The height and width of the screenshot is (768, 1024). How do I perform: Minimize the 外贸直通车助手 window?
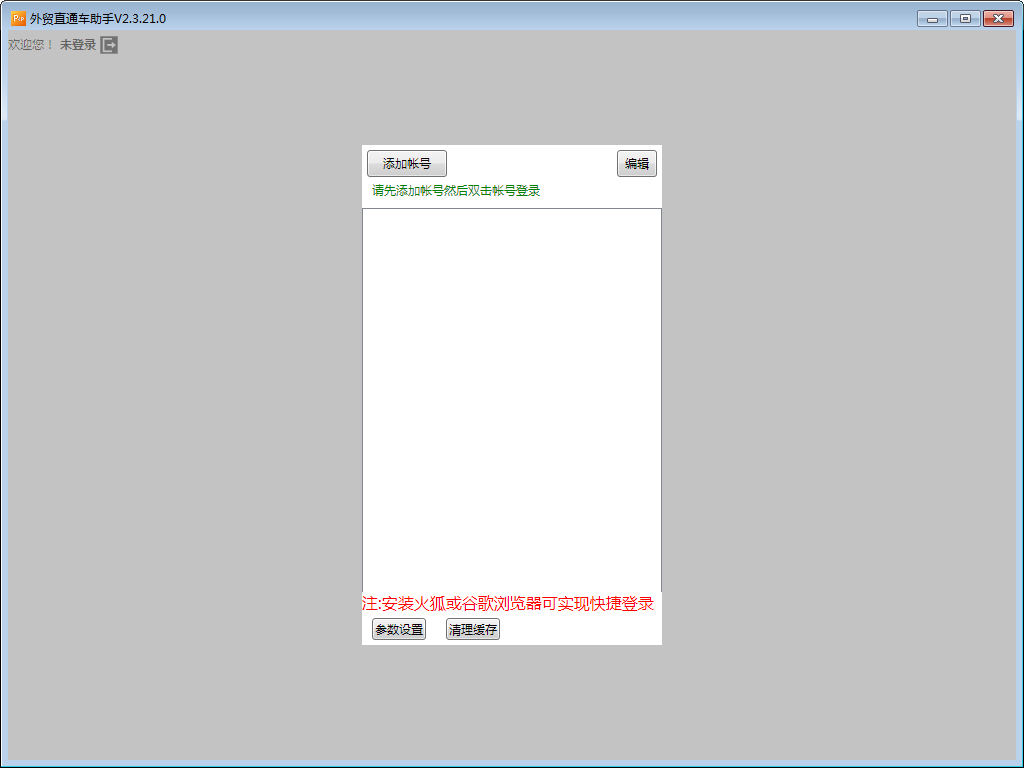coord(932,19)
